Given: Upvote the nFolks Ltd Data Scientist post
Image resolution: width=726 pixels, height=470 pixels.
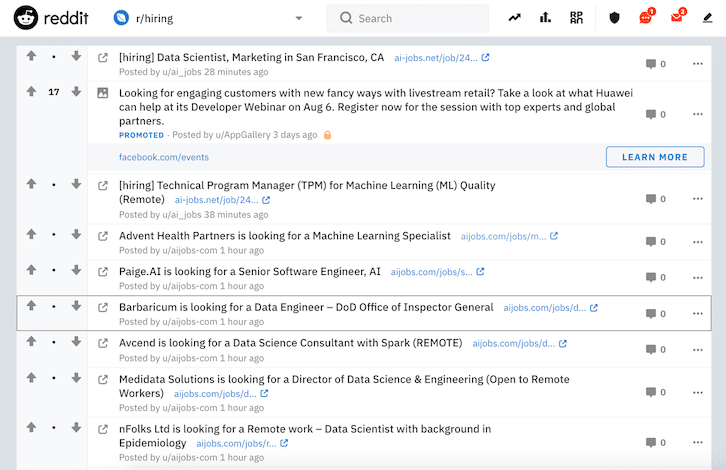Looking at the screenshot, I should click(31, 427).
